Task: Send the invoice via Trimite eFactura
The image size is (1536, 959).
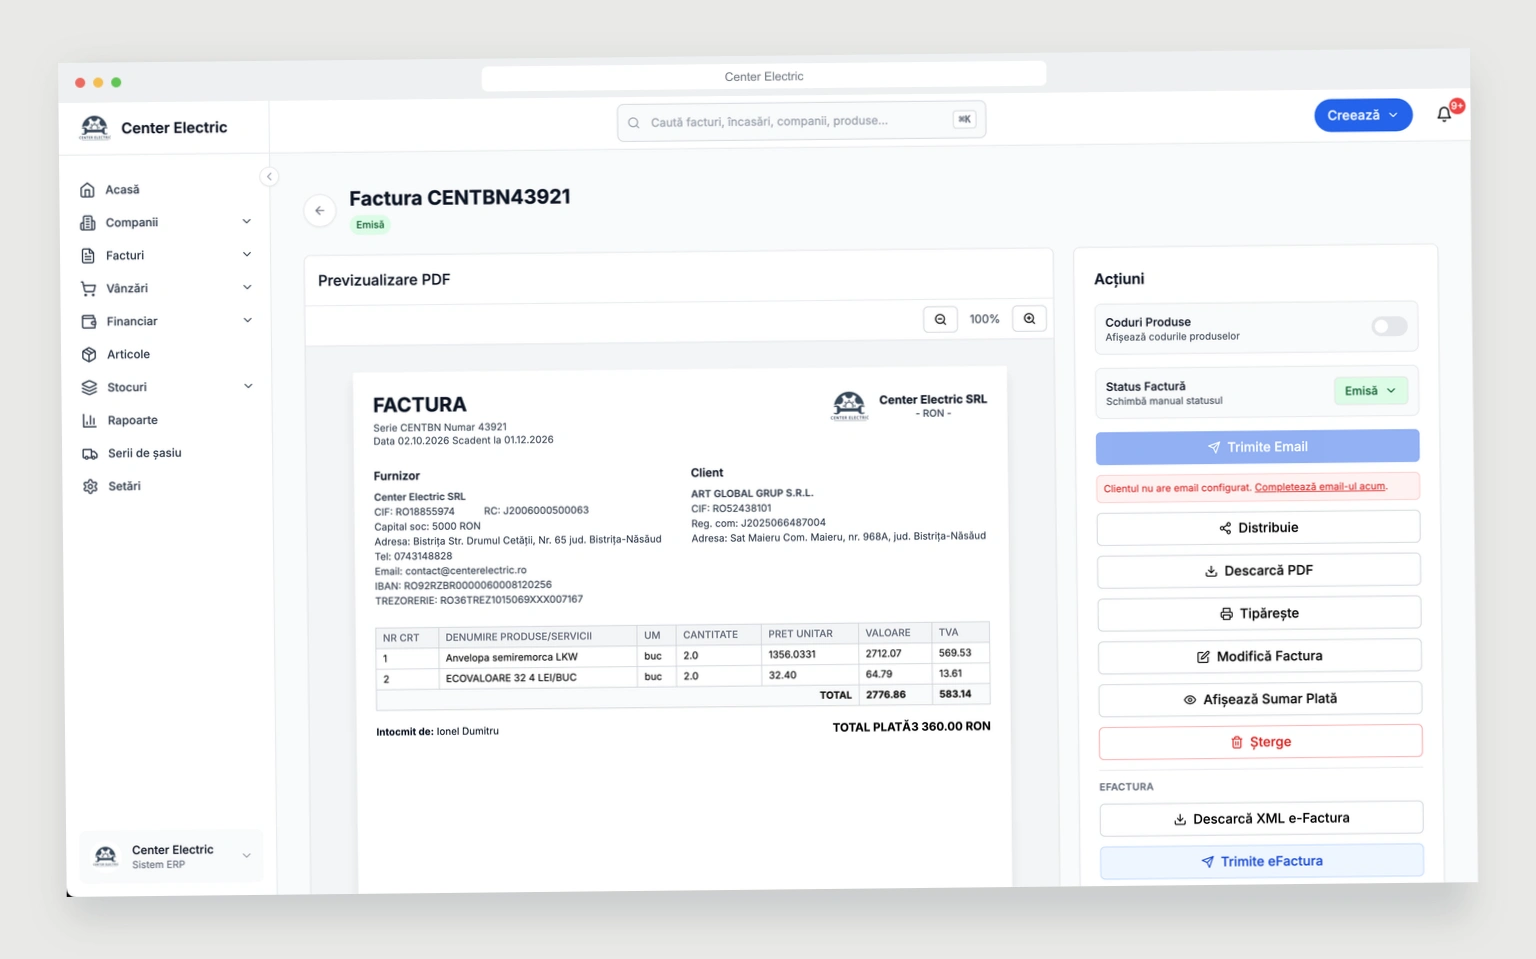Action: click(x=1262, y=861)
